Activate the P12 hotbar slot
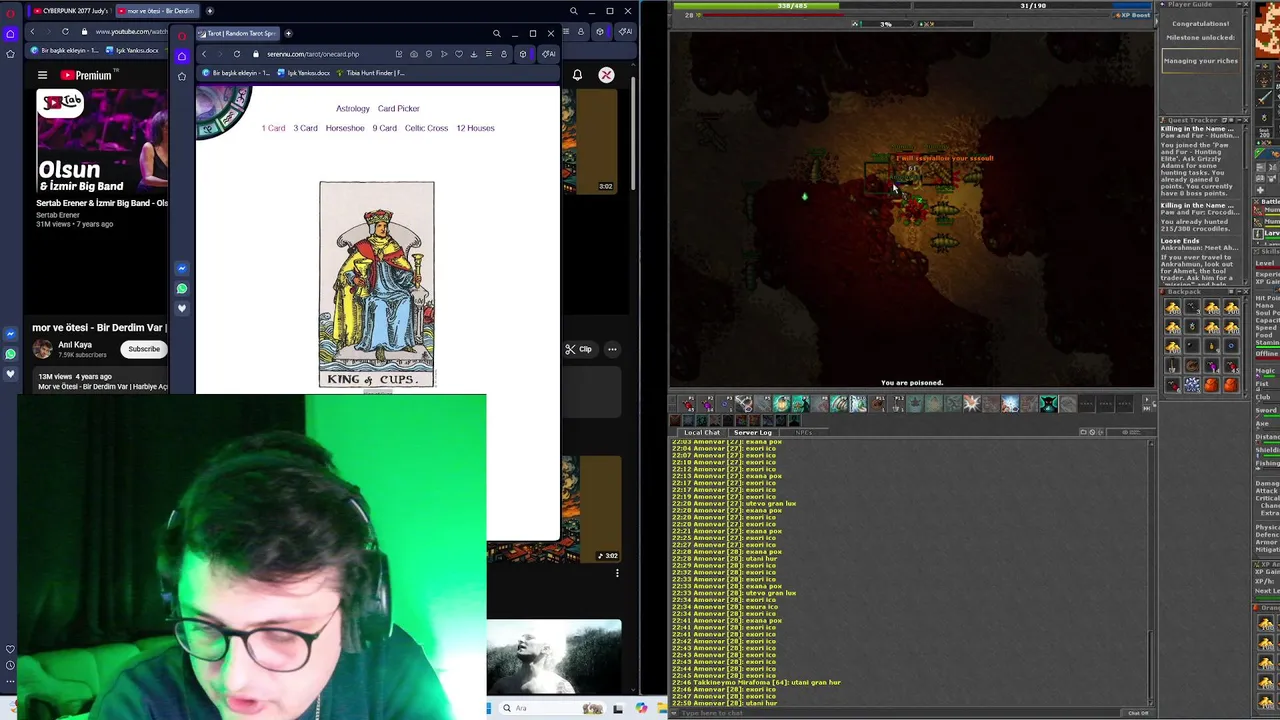This screenshot has height=720, width=1280. pos(897,404)
